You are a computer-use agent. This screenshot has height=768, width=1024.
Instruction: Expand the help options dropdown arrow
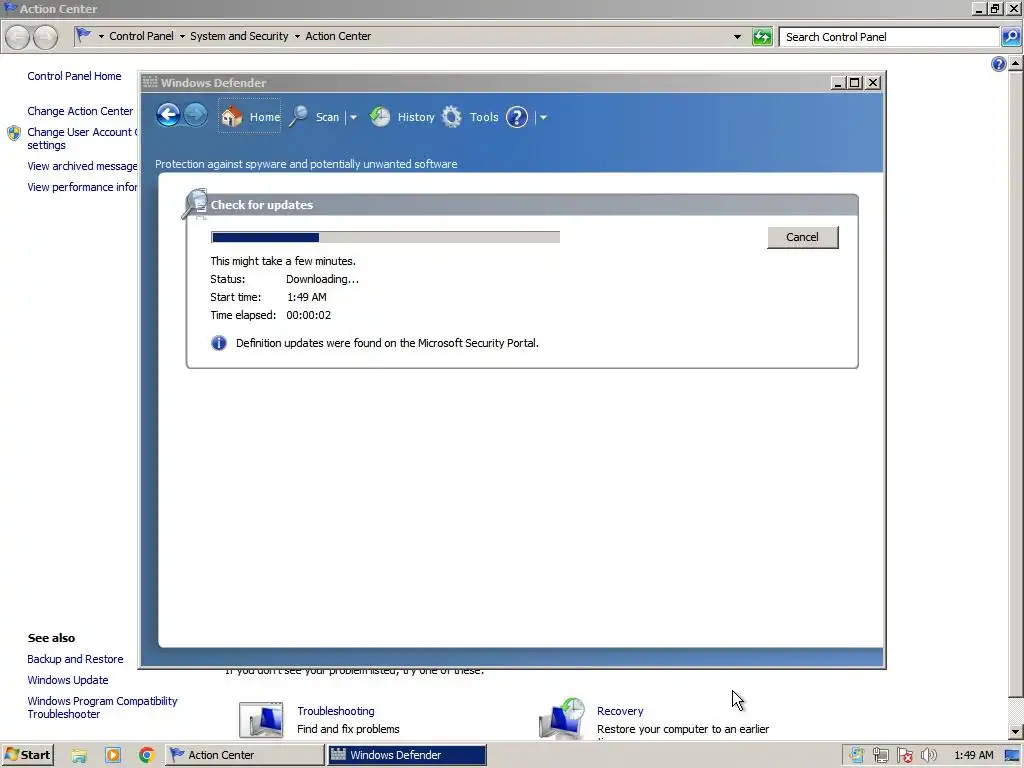point(543,118)
